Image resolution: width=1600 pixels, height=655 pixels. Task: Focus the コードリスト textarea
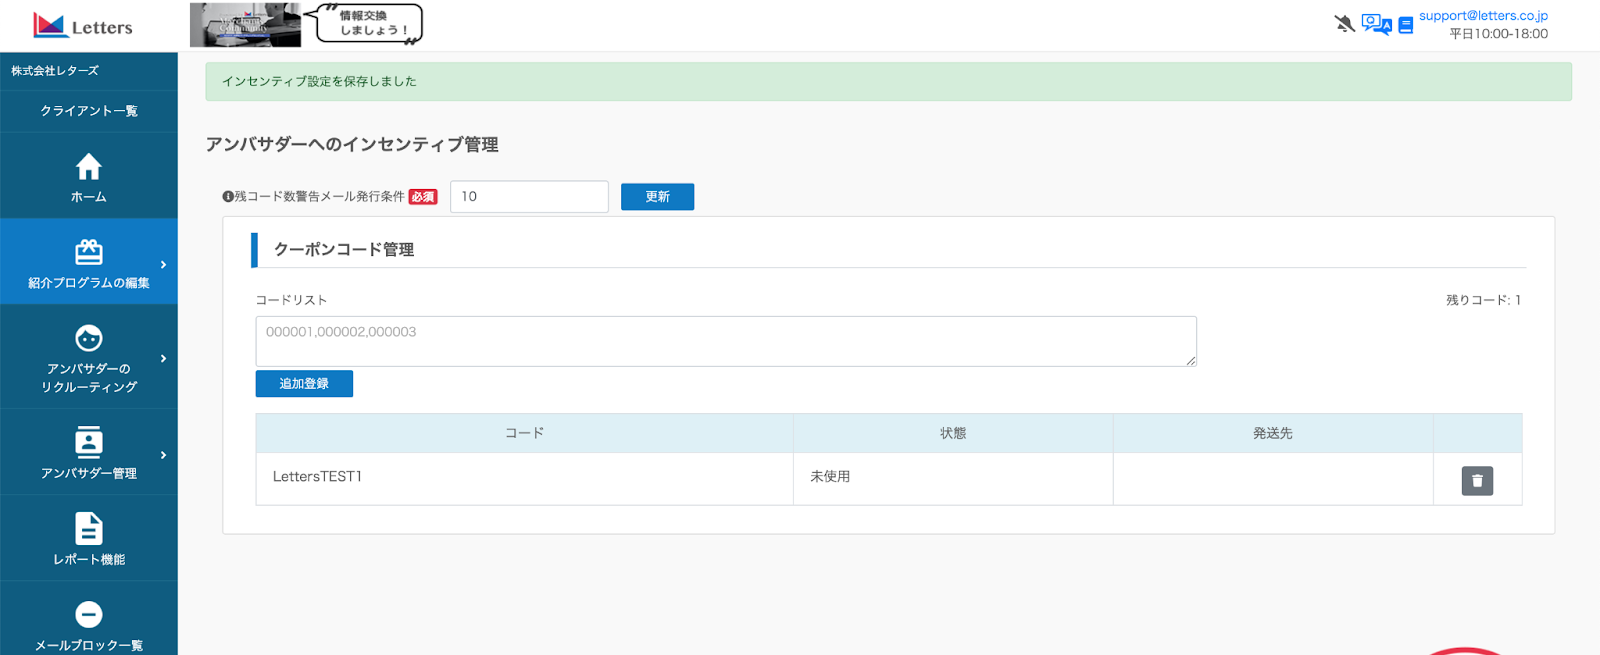tap(726, 341)
